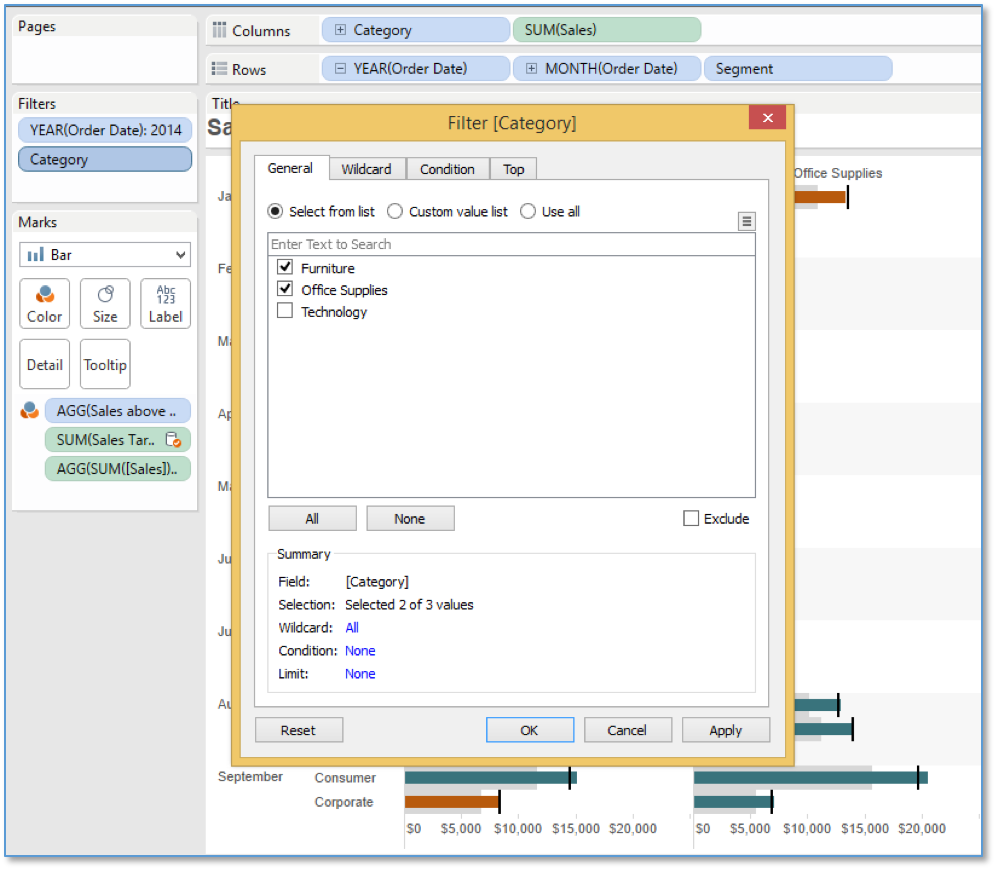The image size is (996, 870).
Task: Open the Bar mark type dropdown
Action: (x=105, y=255)
